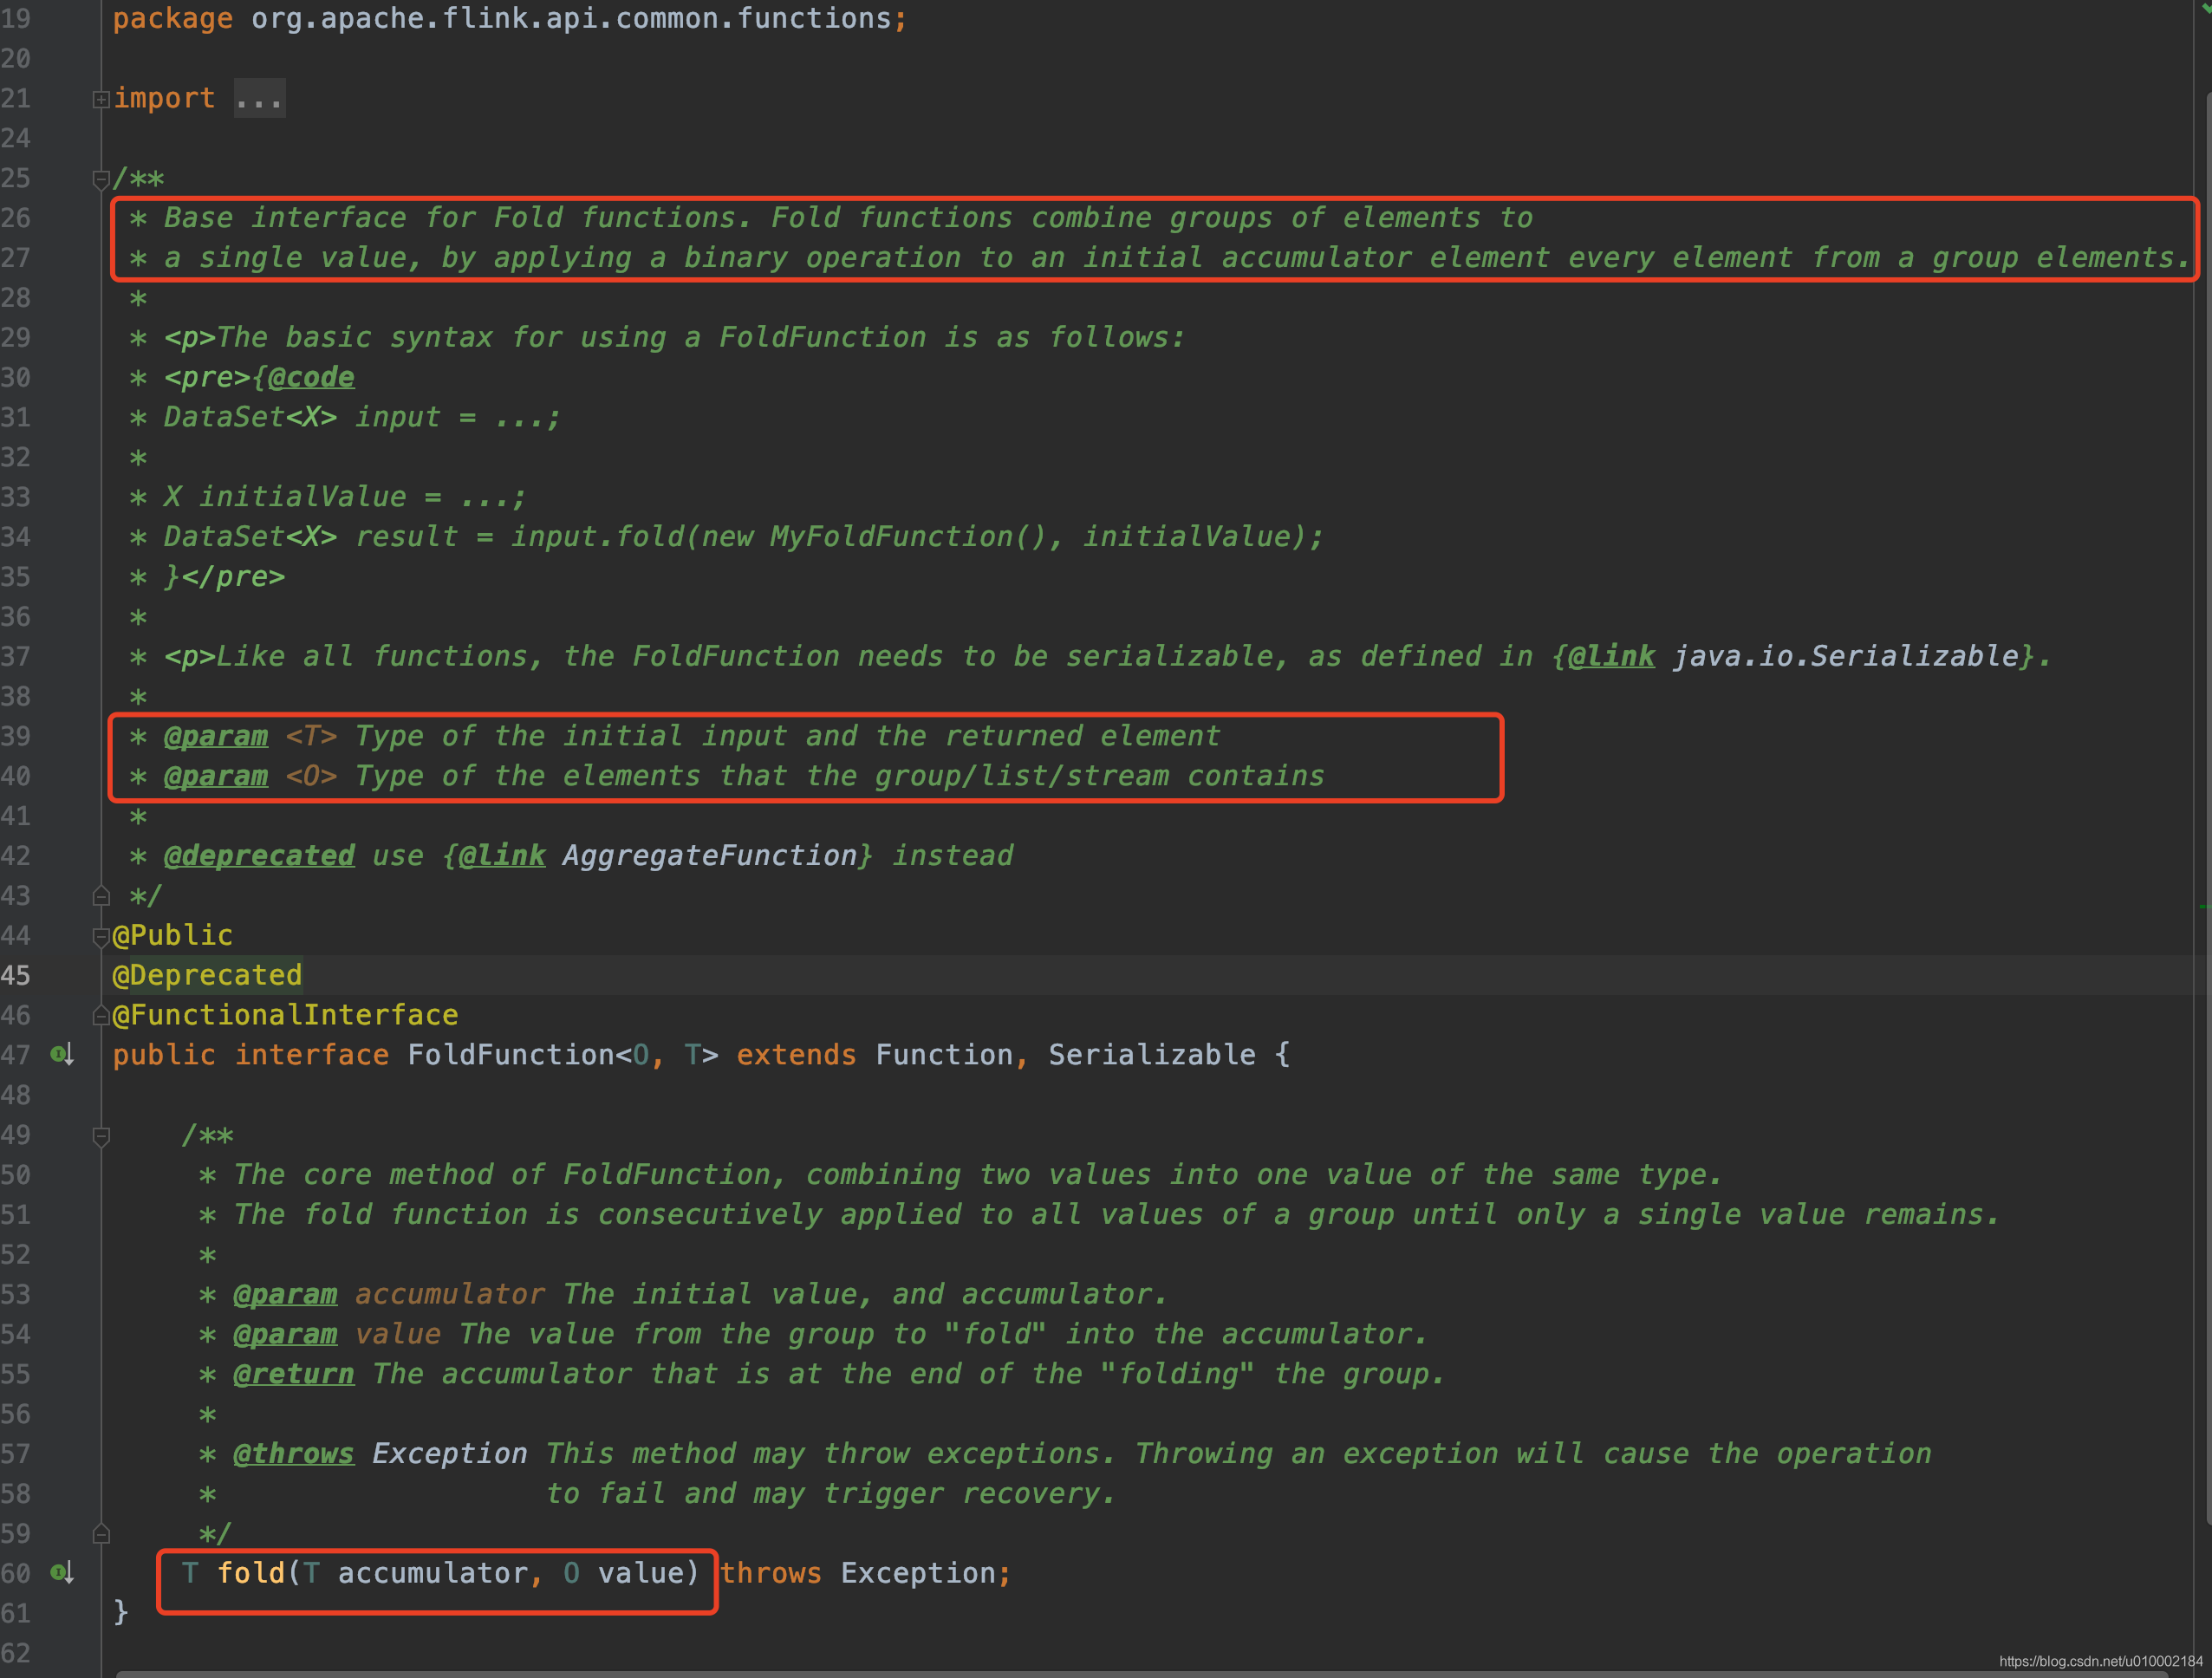This screenshot has width=2212, height=1678.
Task: Click fold end marker beside @FunctionalInterface
Action: click(100, 1016)
